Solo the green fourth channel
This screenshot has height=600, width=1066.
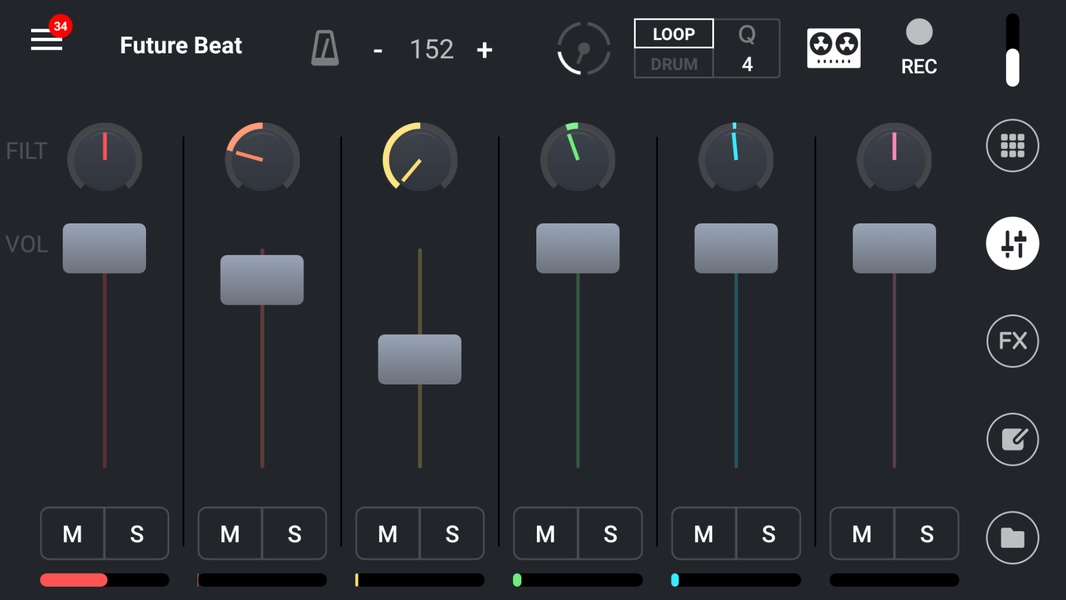tap(610, 534)
